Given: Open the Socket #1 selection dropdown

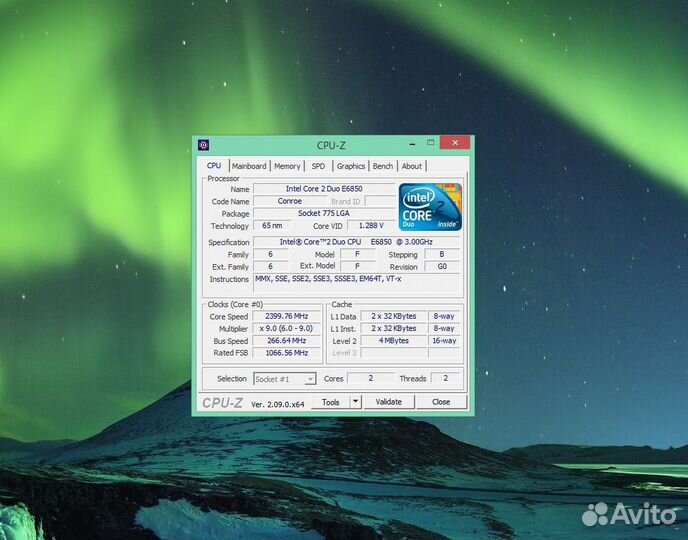Looking at the screenshot, I should click(284, 379).
